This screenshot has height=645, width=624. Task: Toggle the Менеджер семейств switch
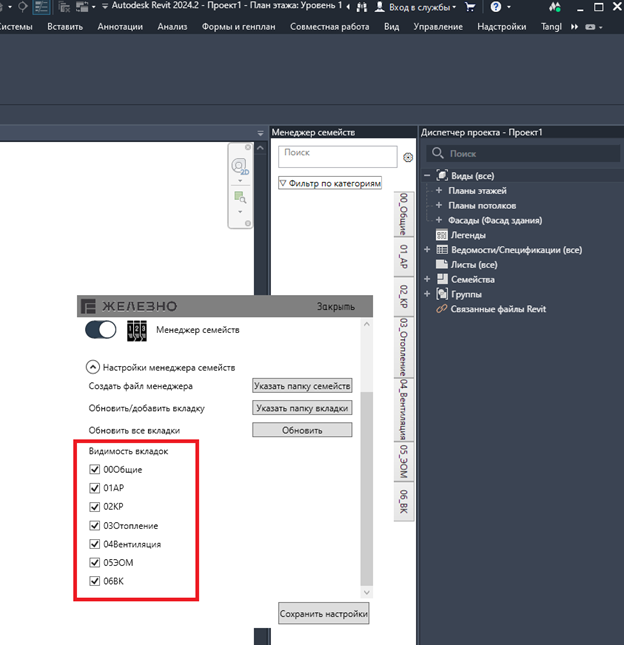(x=101, y=330)
